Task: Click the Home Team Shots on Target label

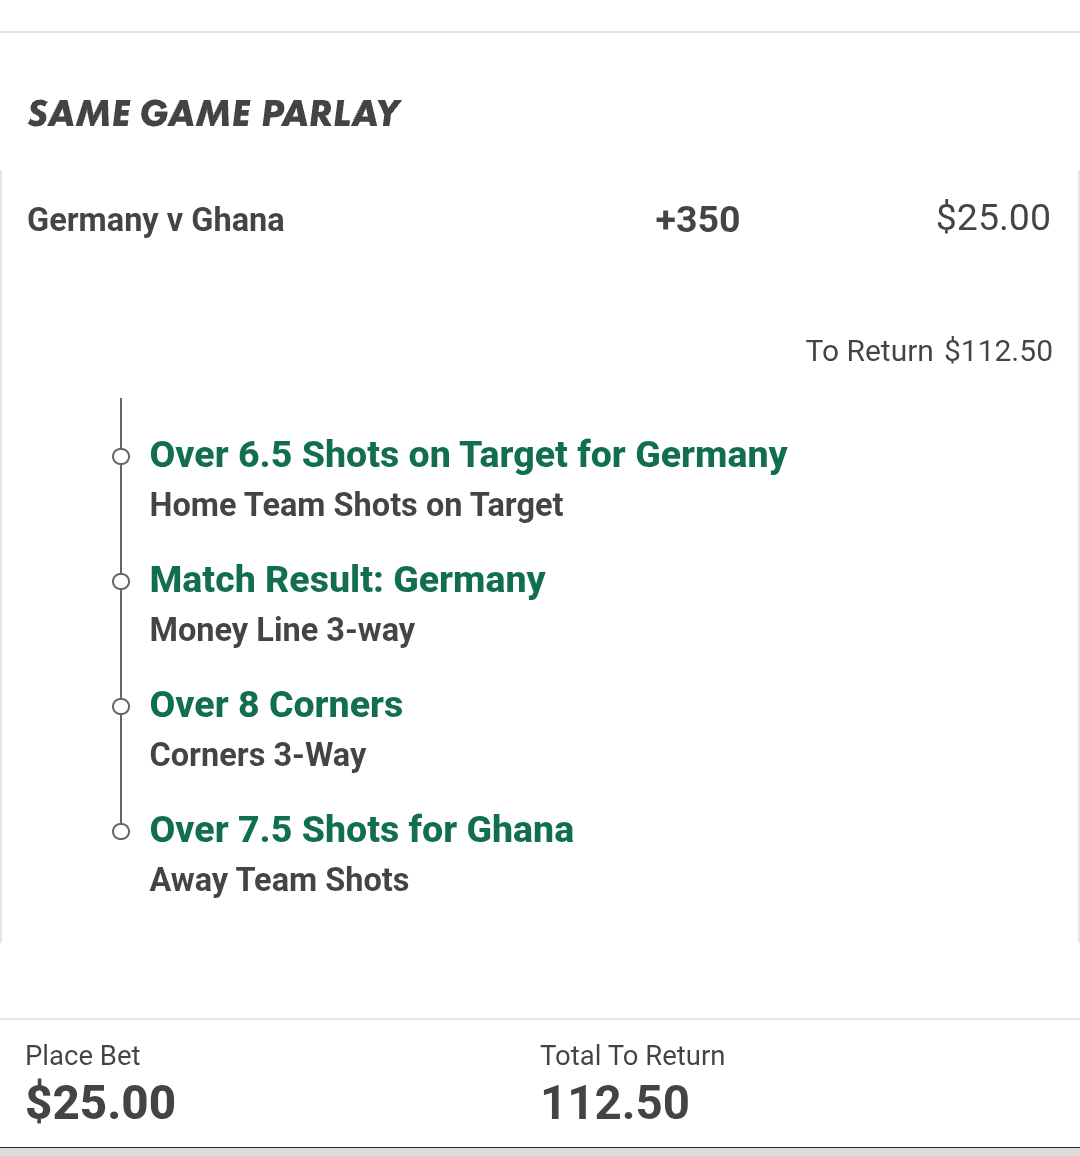Action: click(x=356, y=505)
